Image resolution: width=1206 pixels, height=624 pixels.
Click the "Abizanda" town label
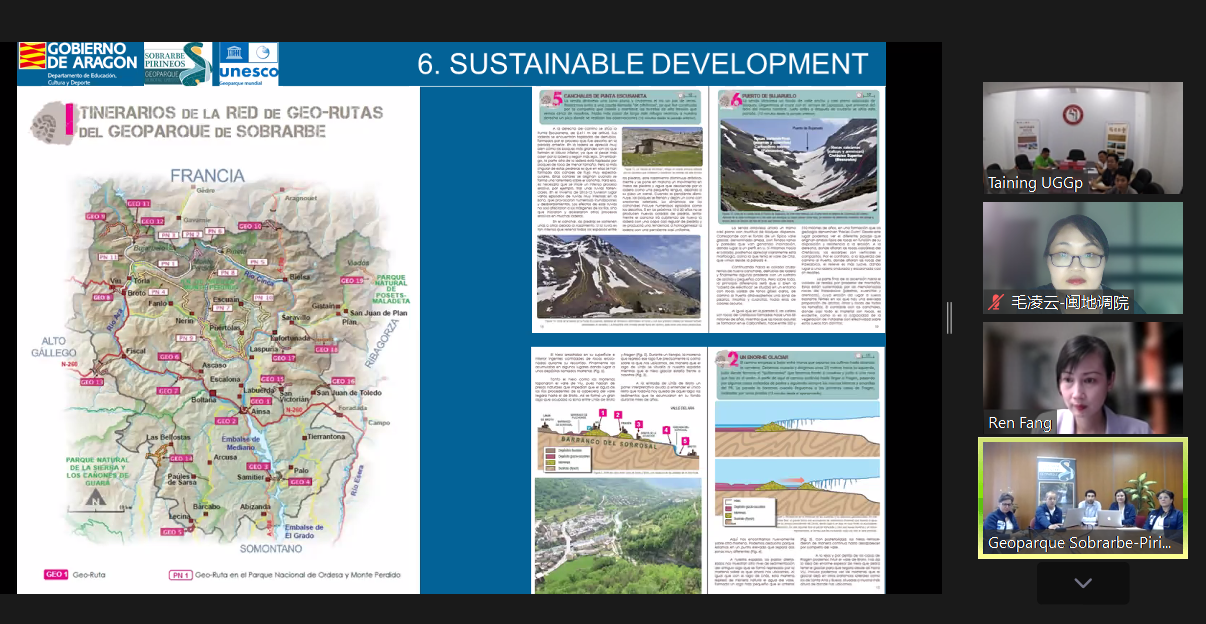click(256, 506)
